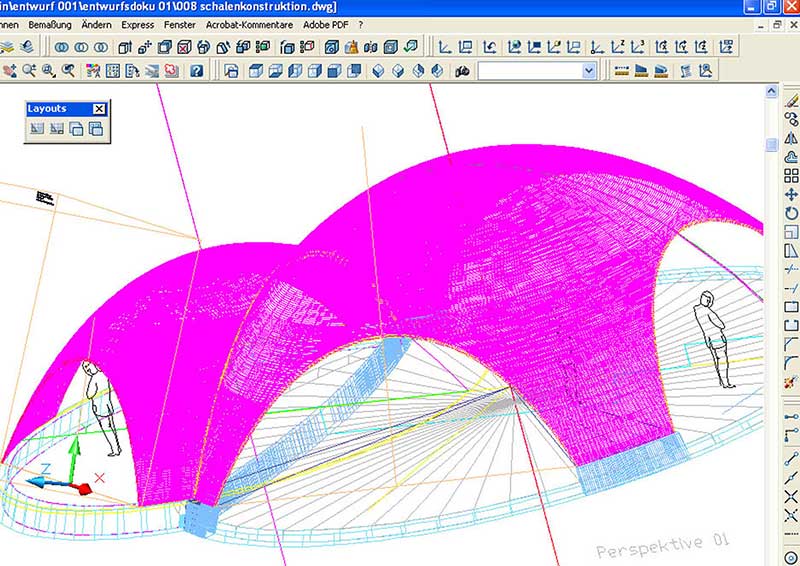800x566 pixels.
Task: Open the Express menu
Action: [x=137, y=23]
